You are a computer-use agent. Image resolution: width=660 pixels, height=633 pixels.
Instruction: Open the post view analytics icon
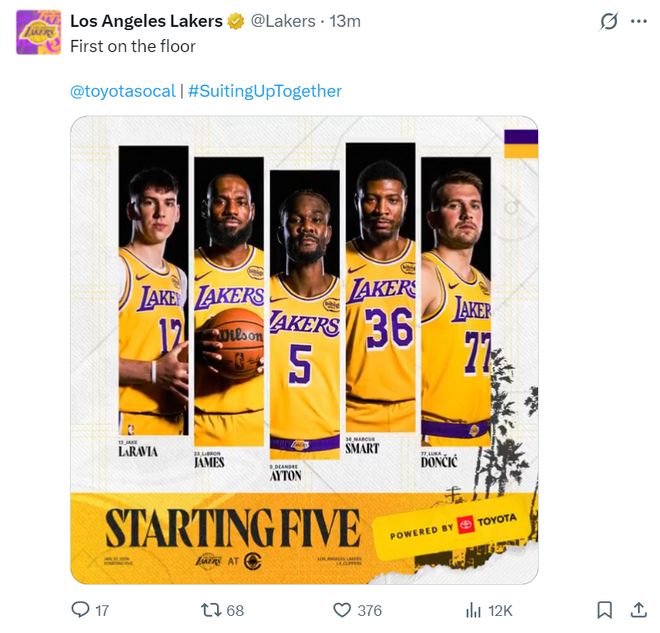[474, 609]
